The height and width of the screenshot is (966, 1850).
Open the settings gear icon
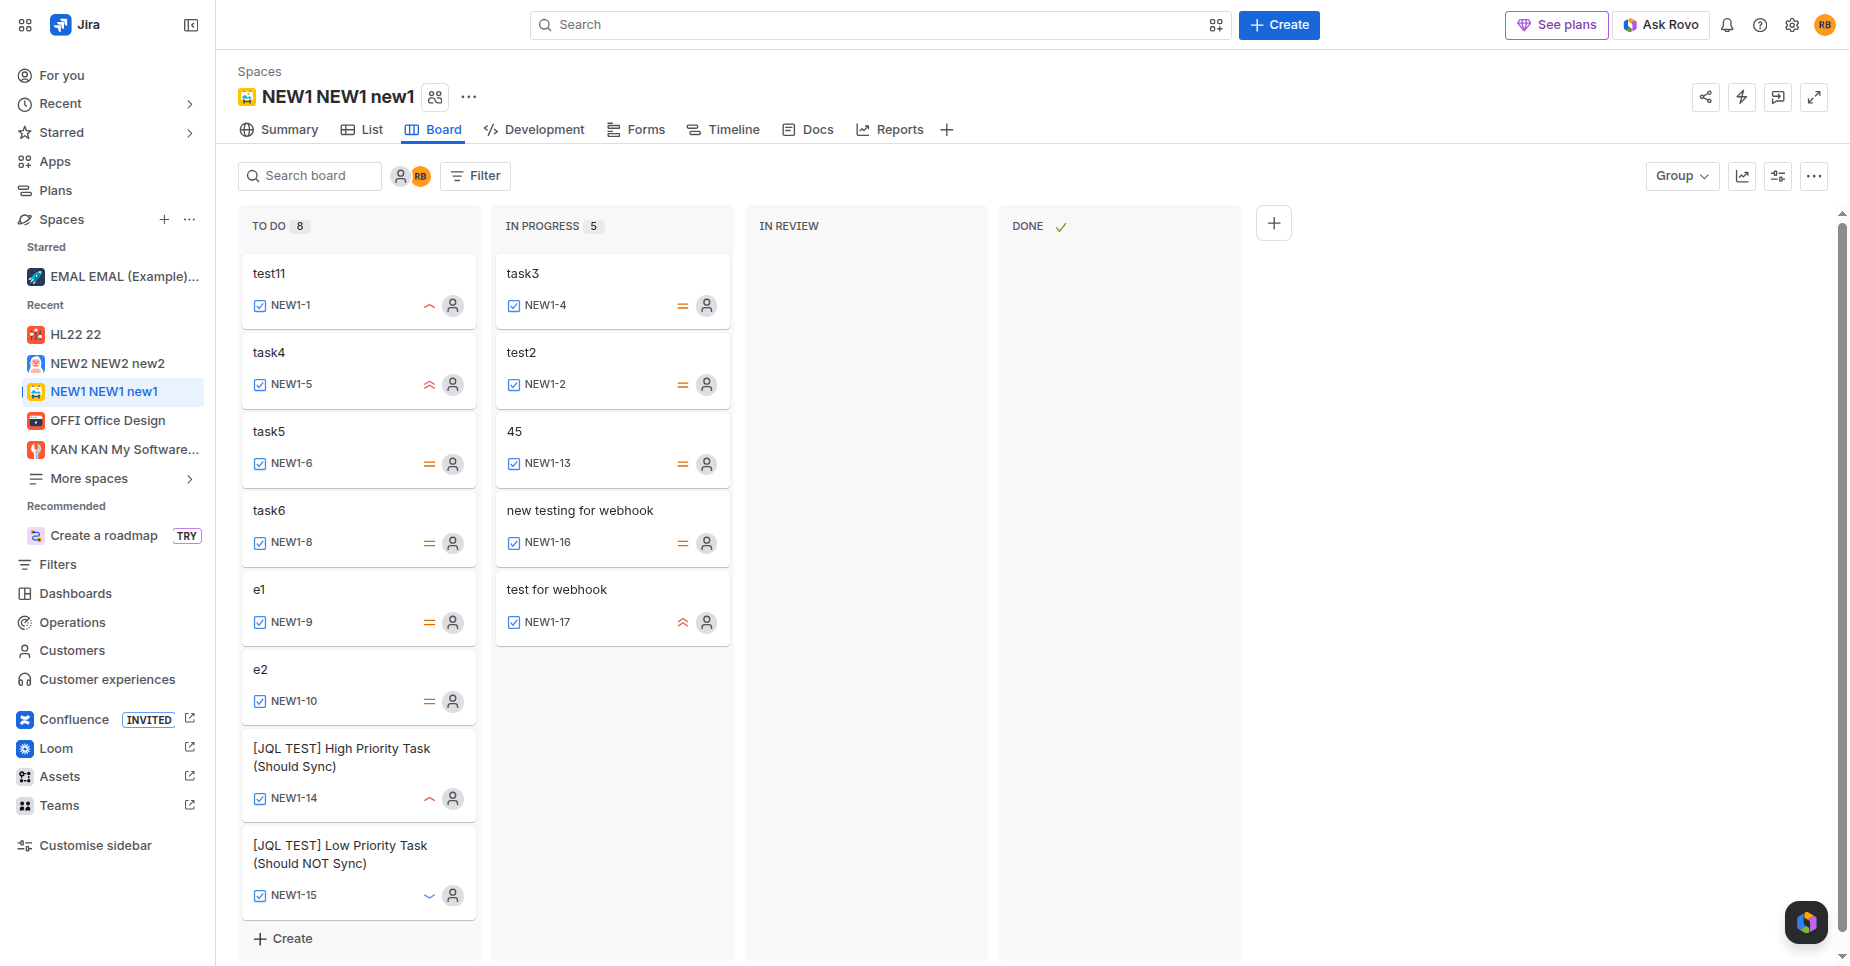tap(1792, 25)
